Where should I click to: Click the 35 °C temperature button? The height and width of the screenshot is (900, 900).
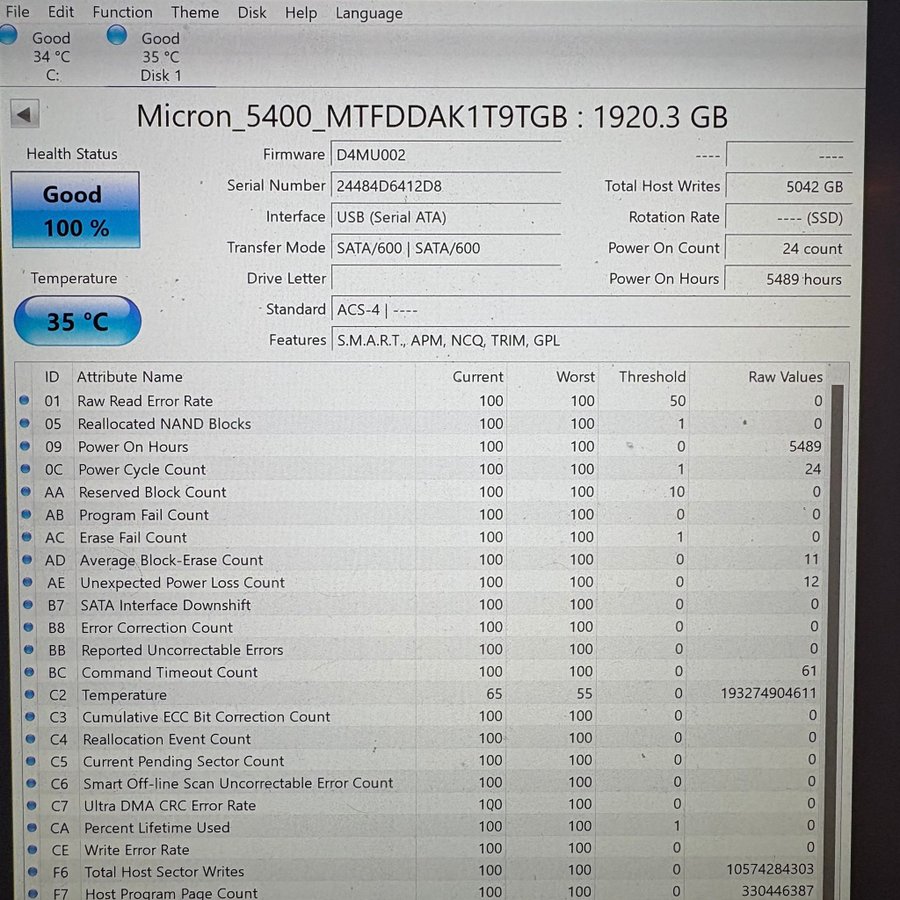(x=77, y=322)
